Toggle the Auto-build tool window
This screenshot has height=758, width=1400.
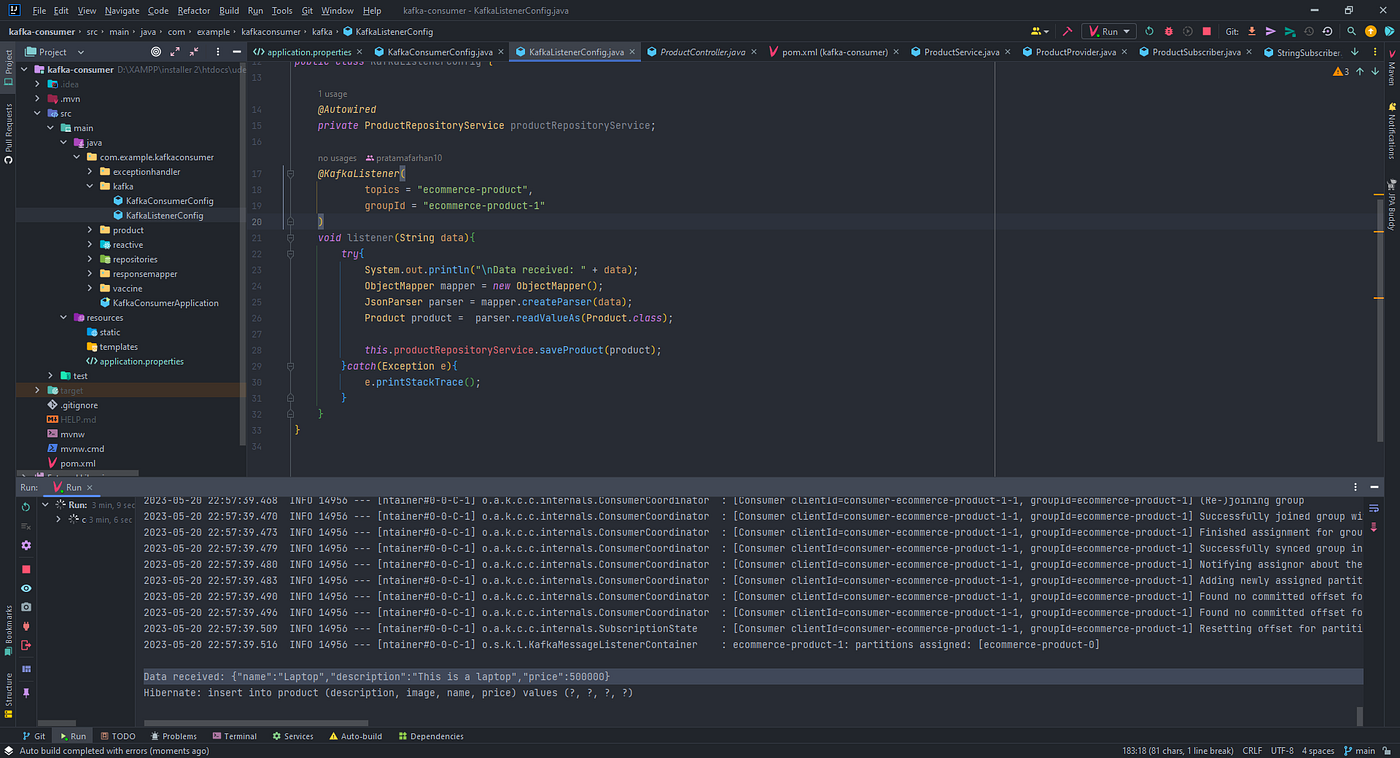355,736
